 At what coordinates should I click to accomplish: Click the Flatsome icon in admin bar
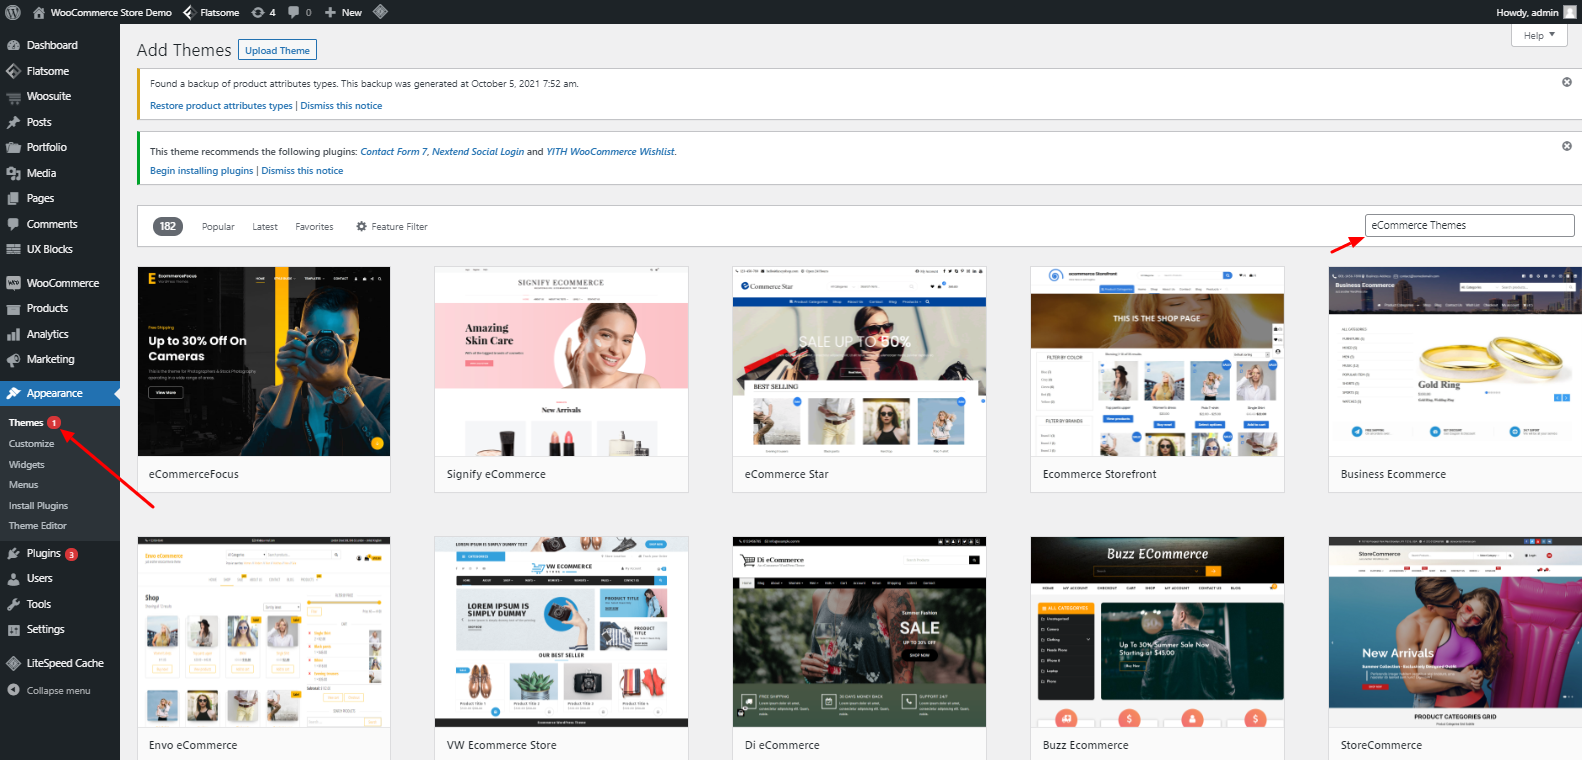189,12
